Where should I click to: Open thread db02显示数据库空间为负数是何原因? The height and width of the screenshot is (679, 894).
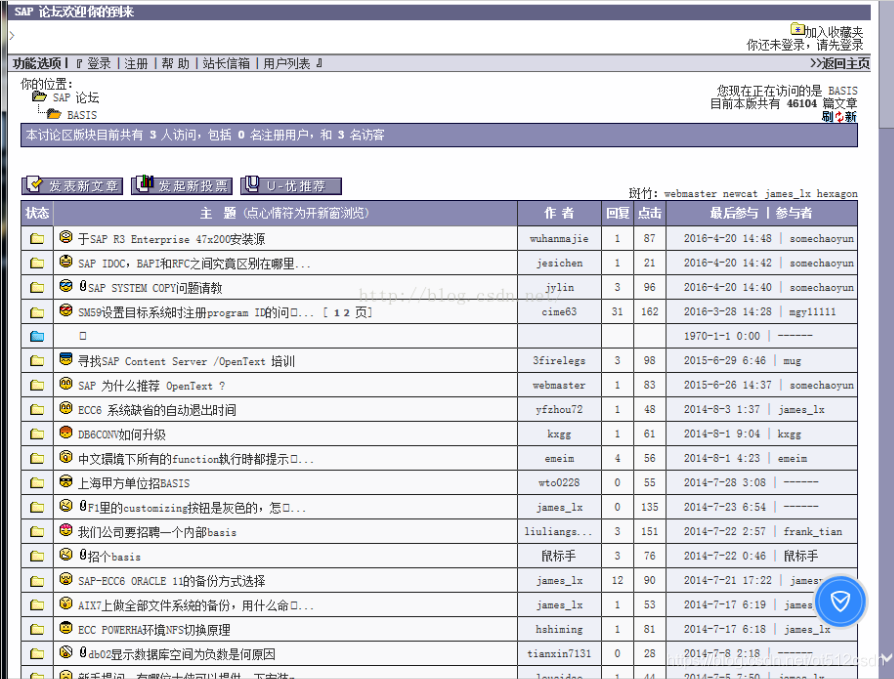click(x=182, y=654)
